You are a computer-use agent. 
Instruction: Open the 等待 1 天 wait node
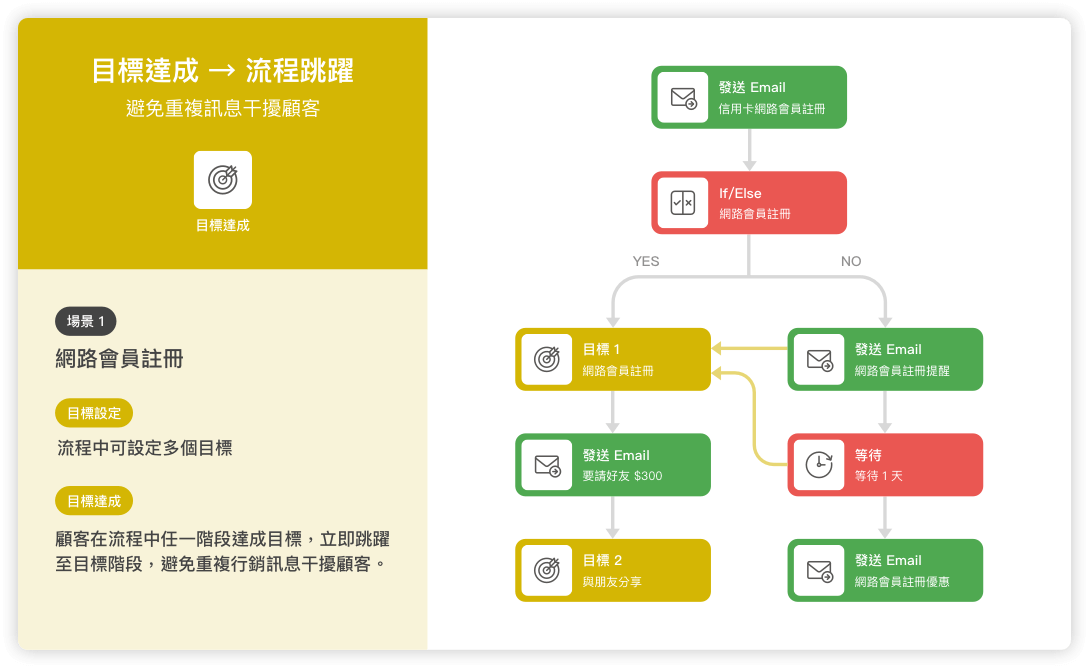click(x=885, y=465)
